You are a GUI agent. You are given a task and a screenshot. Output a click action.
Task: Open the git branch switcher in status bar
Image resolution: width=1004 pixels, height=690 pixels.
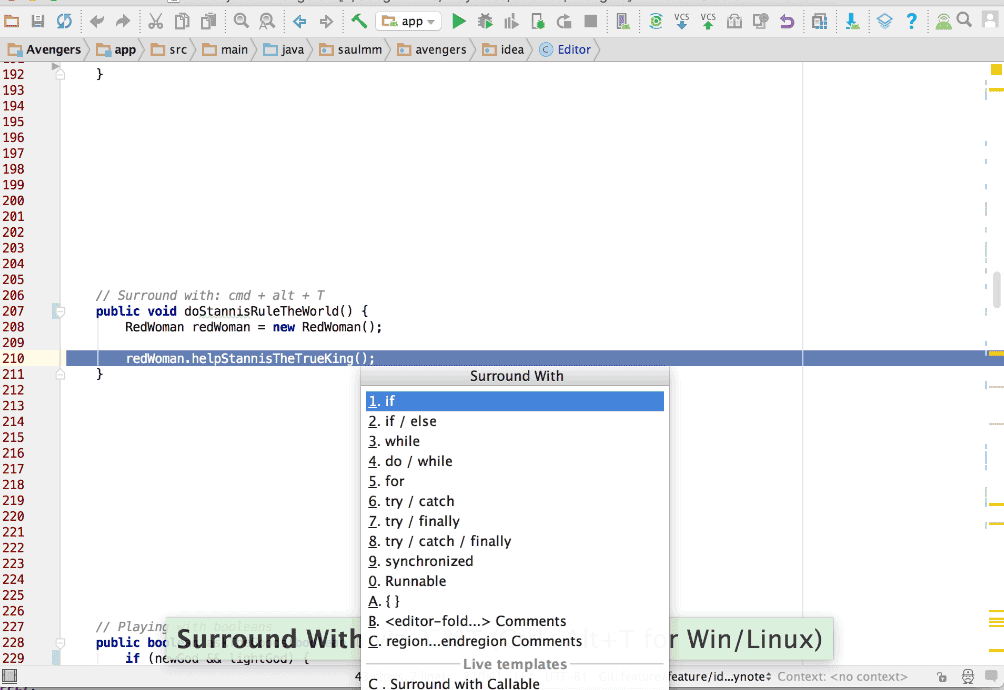(x=717, y=676)
